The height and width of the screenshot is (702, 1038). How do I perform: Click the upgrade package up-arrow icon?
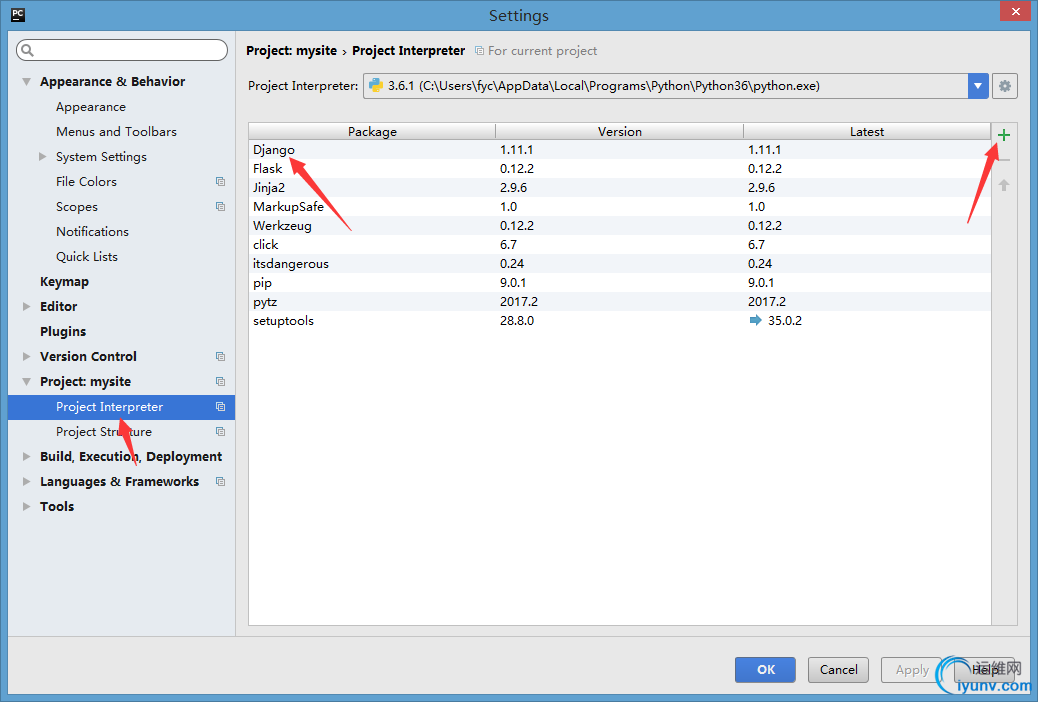pos(1004,185)
